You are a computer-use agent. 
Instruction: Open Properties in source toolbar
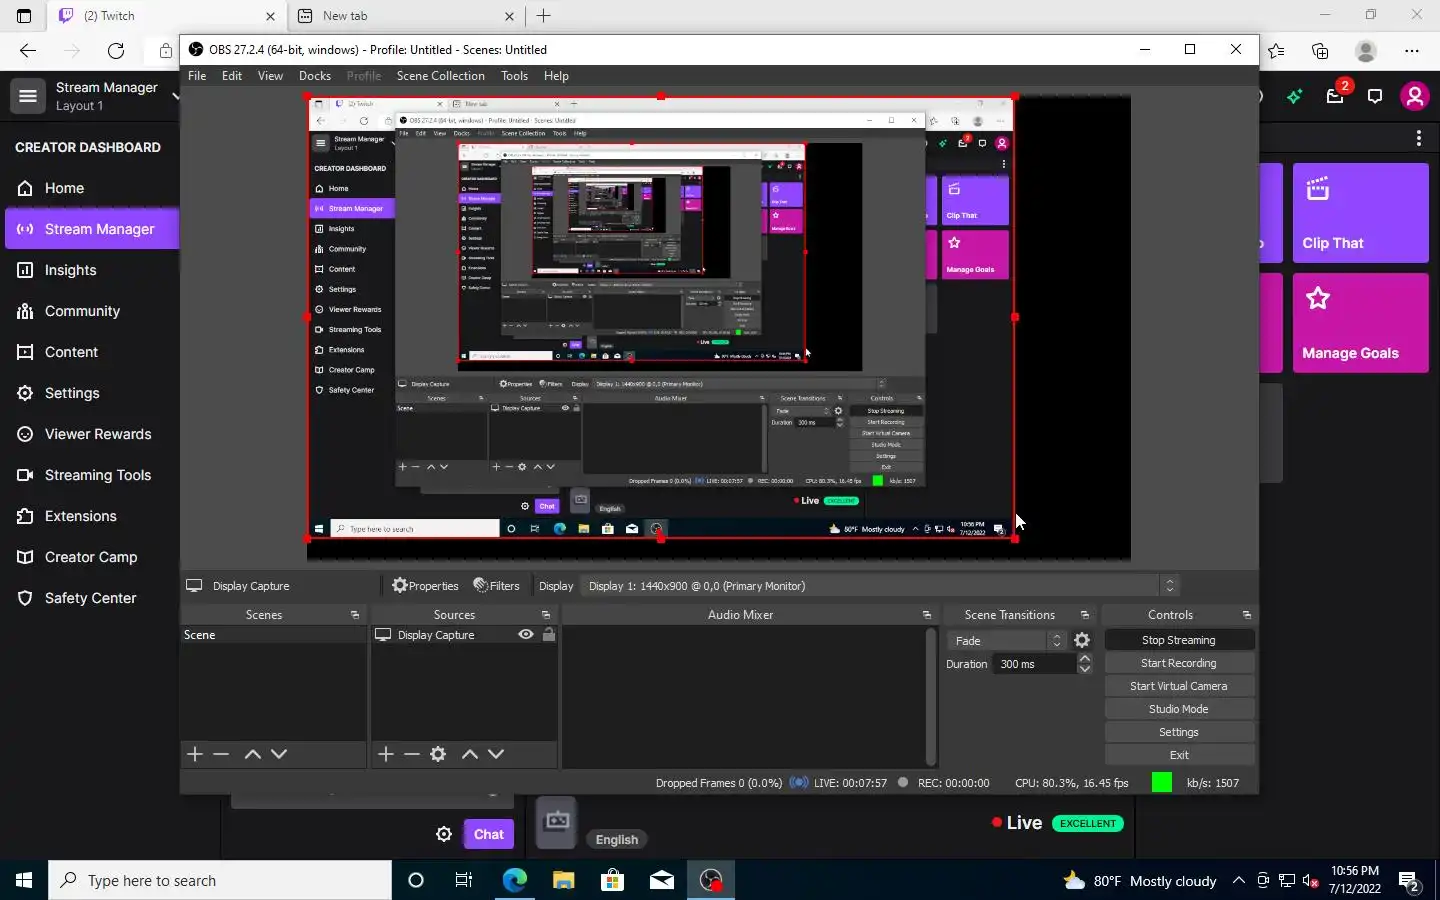(425, 586)
